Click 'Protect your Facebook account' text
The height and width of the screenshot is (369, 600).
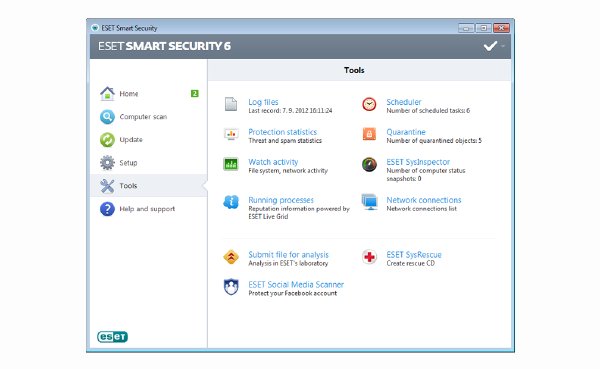tap(293, 293)
